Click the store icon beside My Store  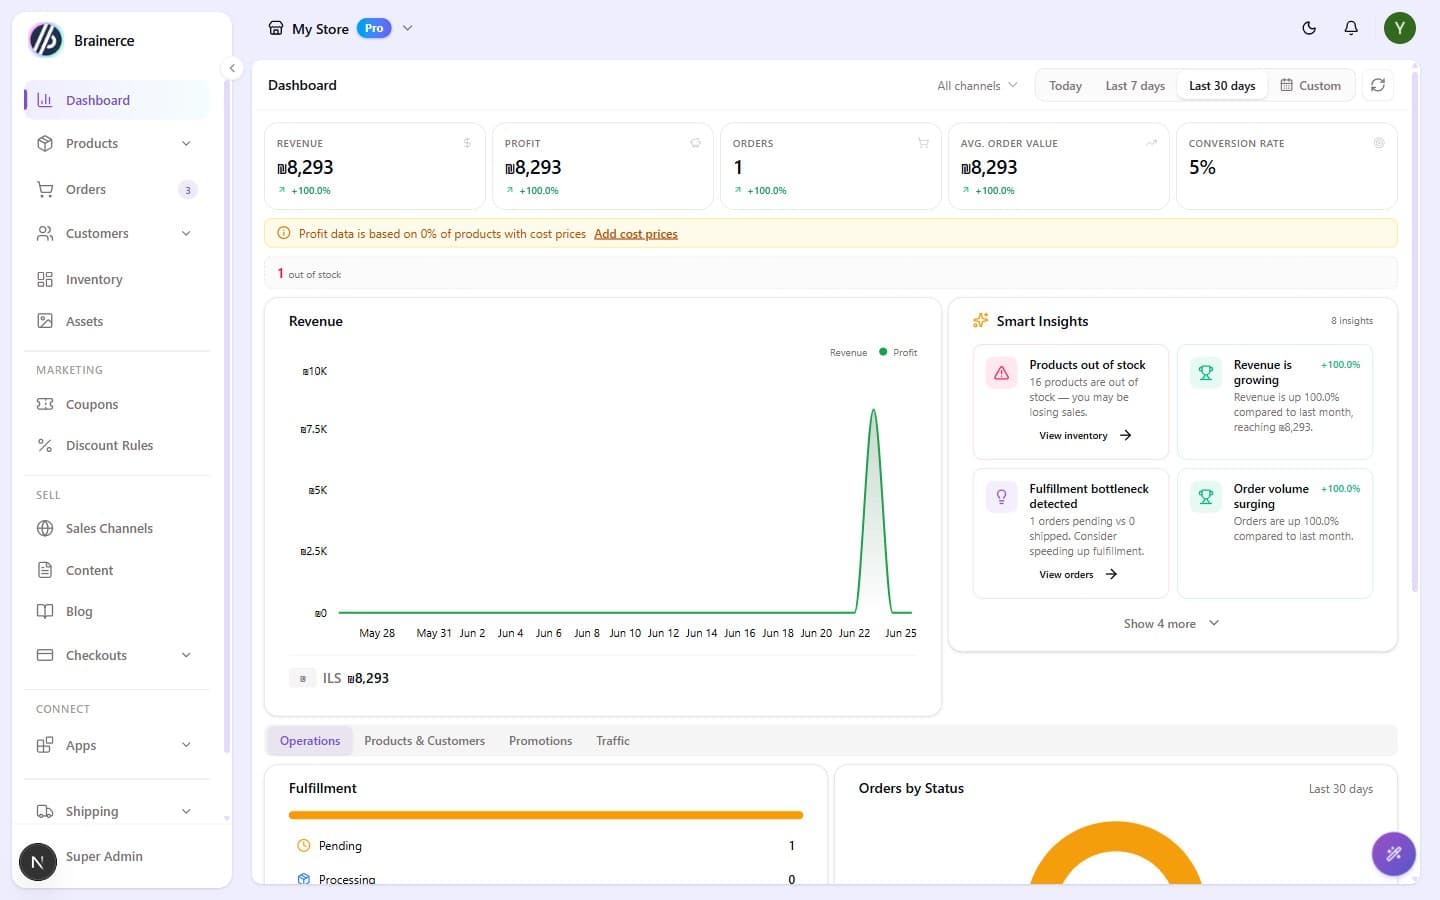pyautogui.click(x=276, y=28)
